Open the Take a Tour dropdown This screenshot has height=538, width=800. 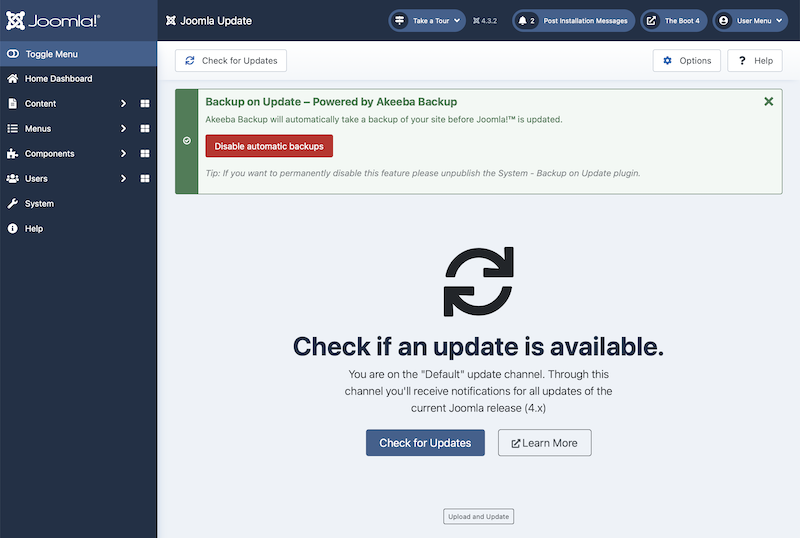pyautogui.click(x=427, y=21)
